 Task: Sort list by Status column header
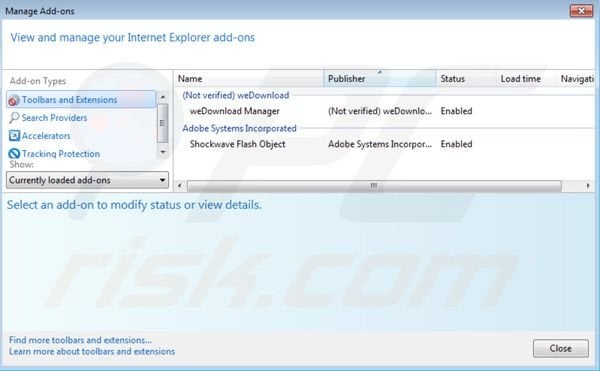click(466, 79)
